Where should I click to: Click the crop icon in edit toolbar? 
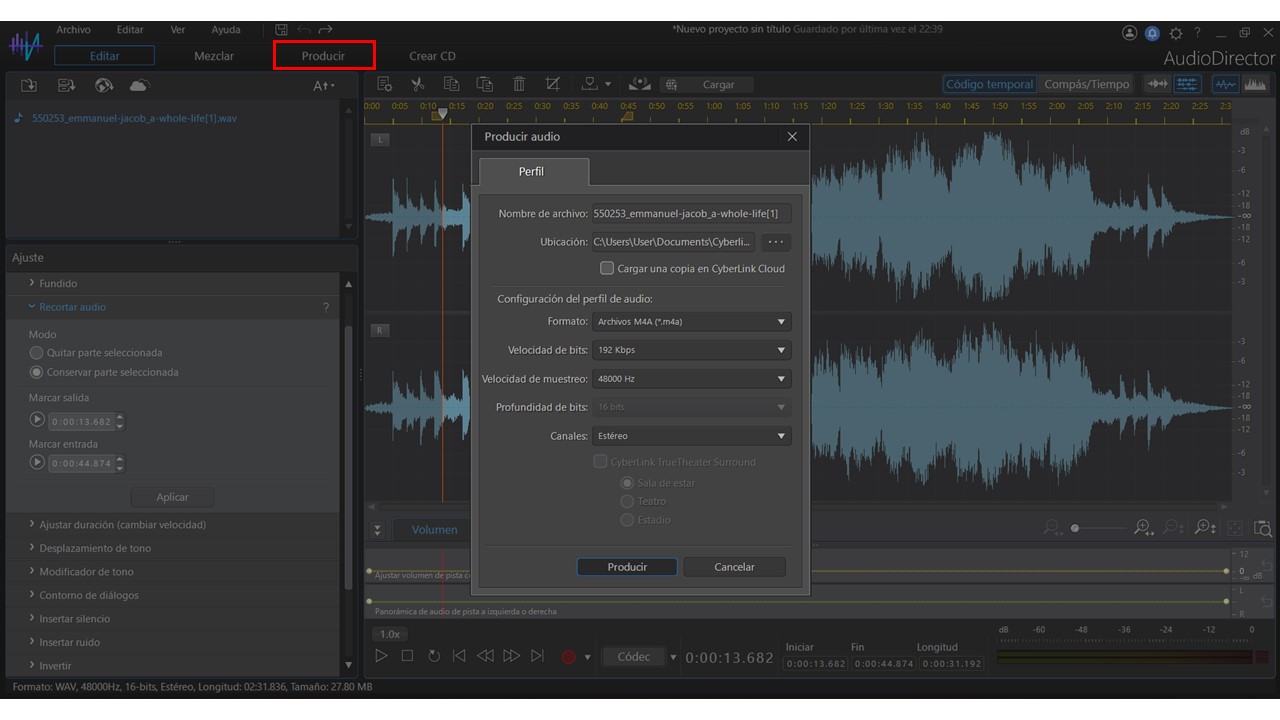pos(552,84)
